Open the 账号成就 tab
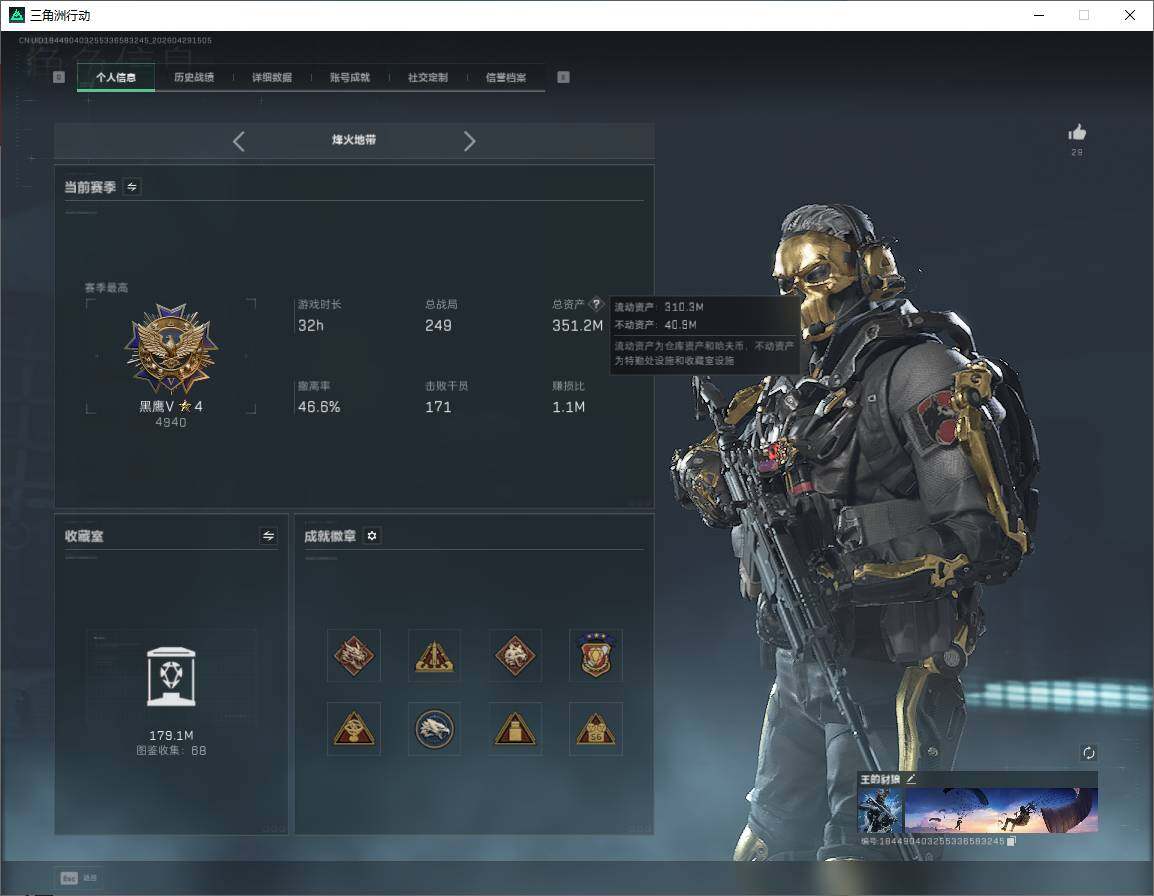 [x=350, y=77]
